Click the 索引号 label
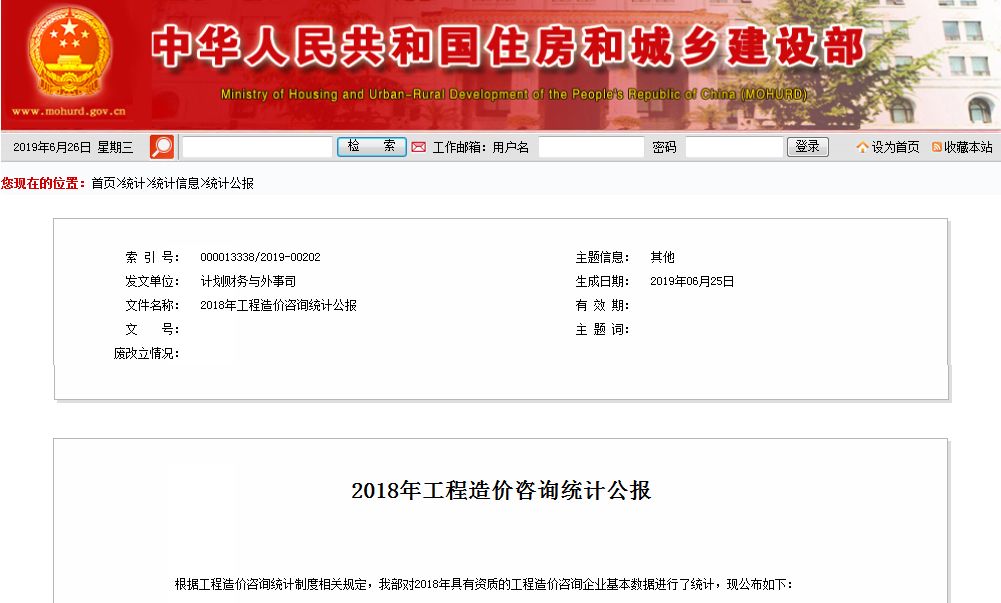This screenshot has height=603, width=1001. coord(152,257)
